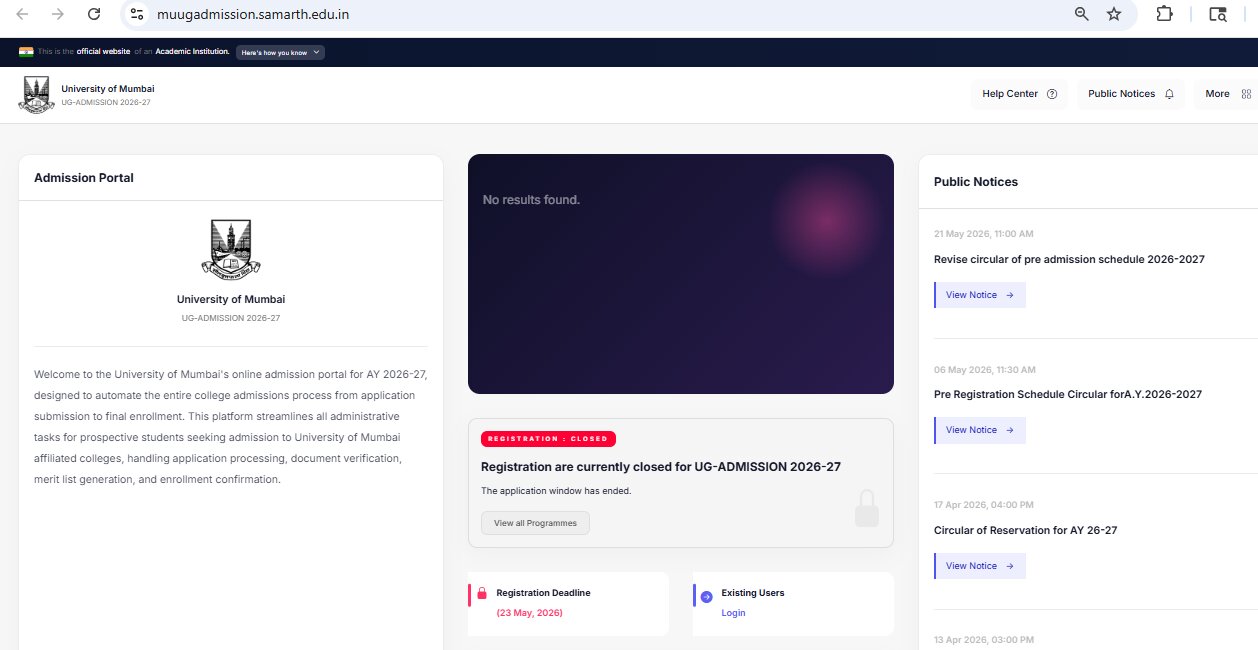Click the university crest in Admission Portal card

(231, 249)
